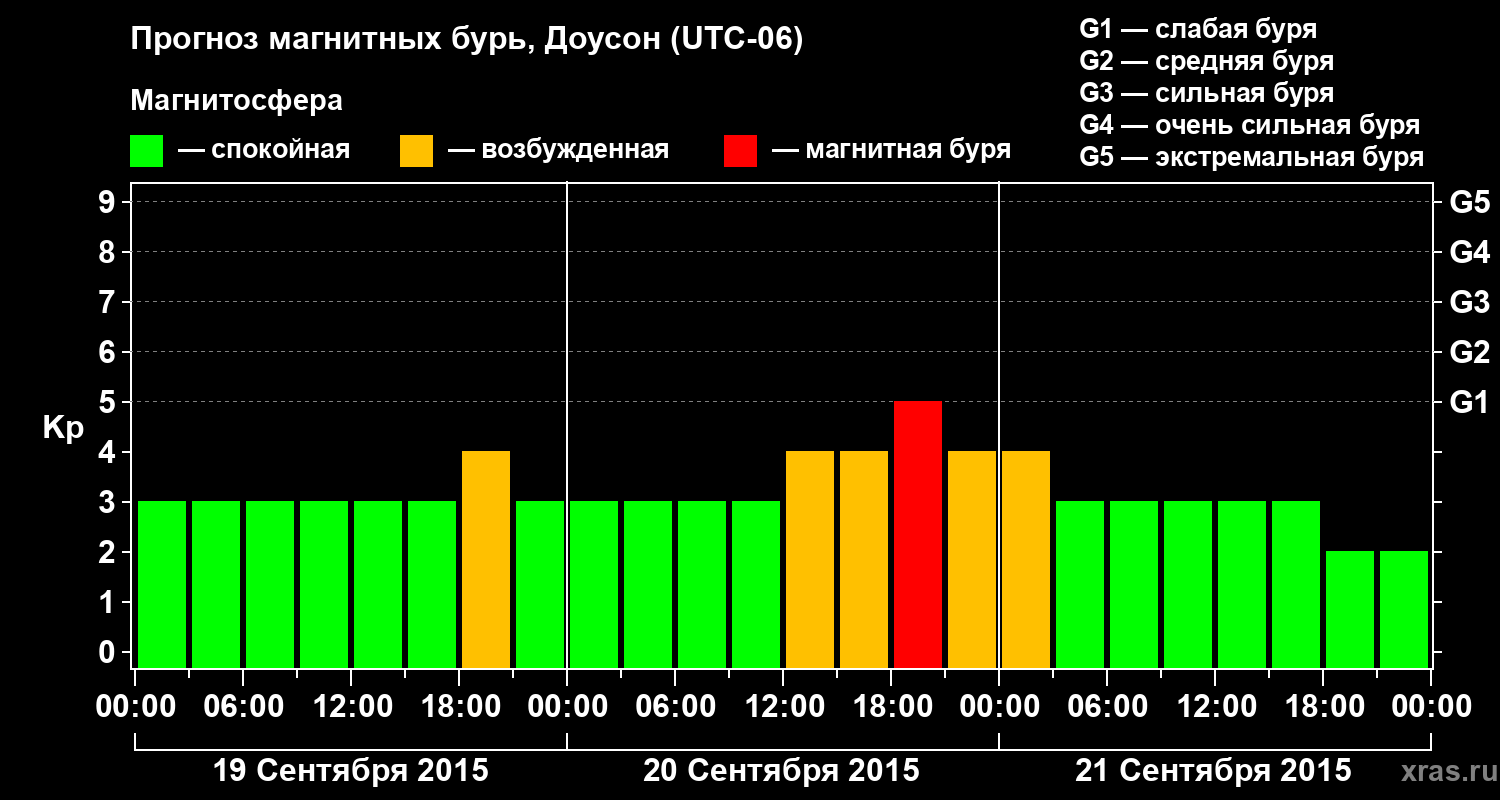Click the legend label — магнитная буря
This screenshot has width=1500, height=800.
(x=892, y=151)
